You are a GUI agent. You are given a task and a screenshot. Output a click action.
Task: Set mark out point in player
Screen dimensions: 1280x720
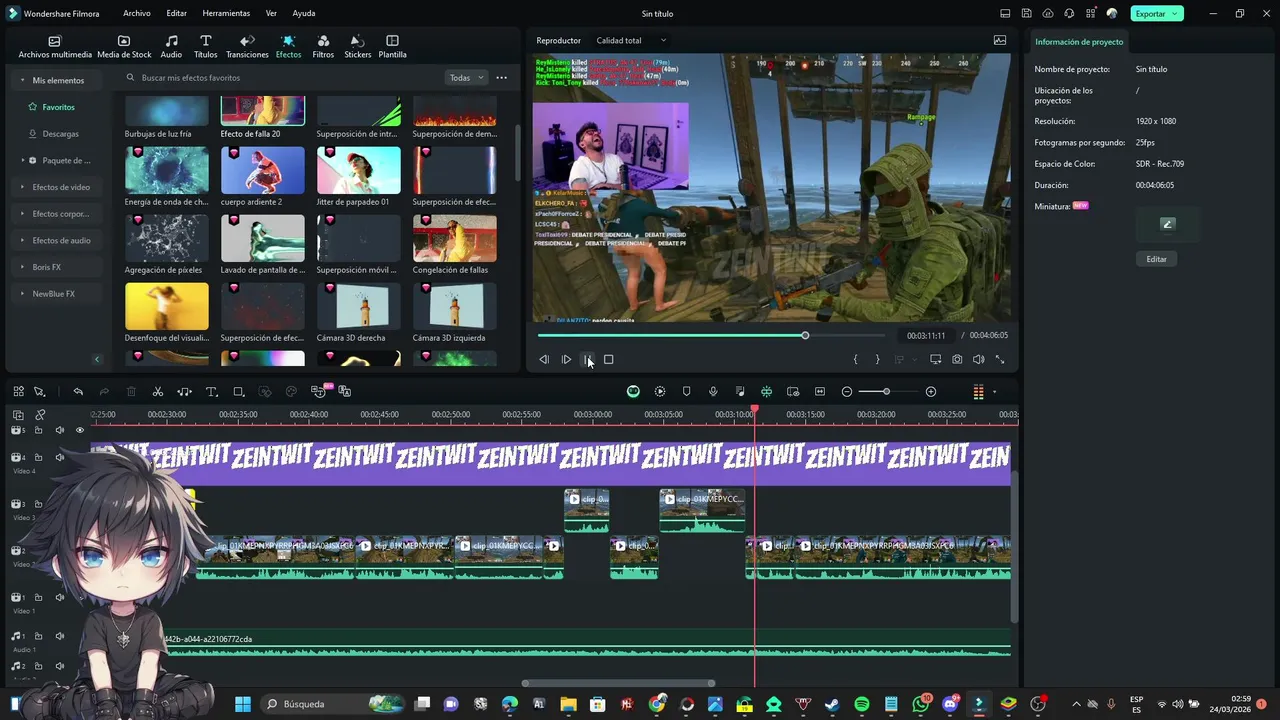(877, 360)
